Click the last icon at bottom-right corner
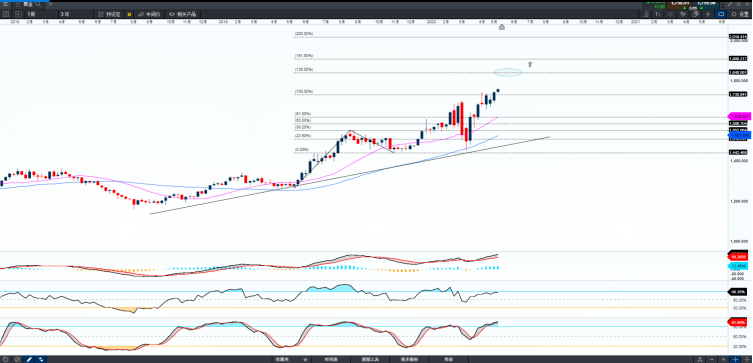This screenshot has height=363, width=753. pos(747,359)
